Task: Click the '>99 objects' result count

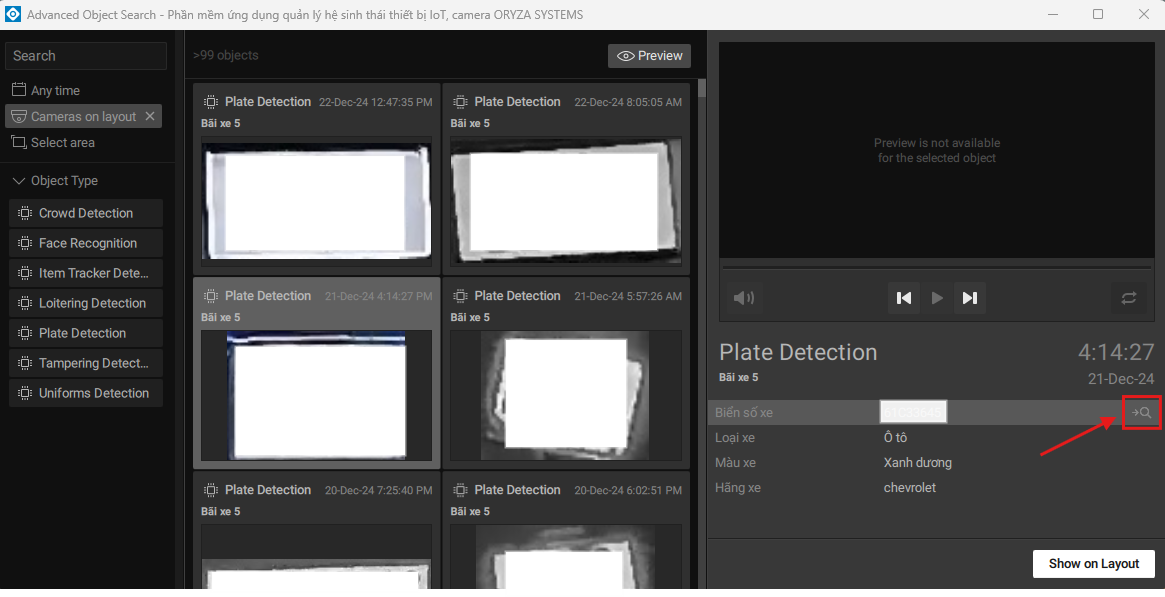Action: click(x=226, y=55)
